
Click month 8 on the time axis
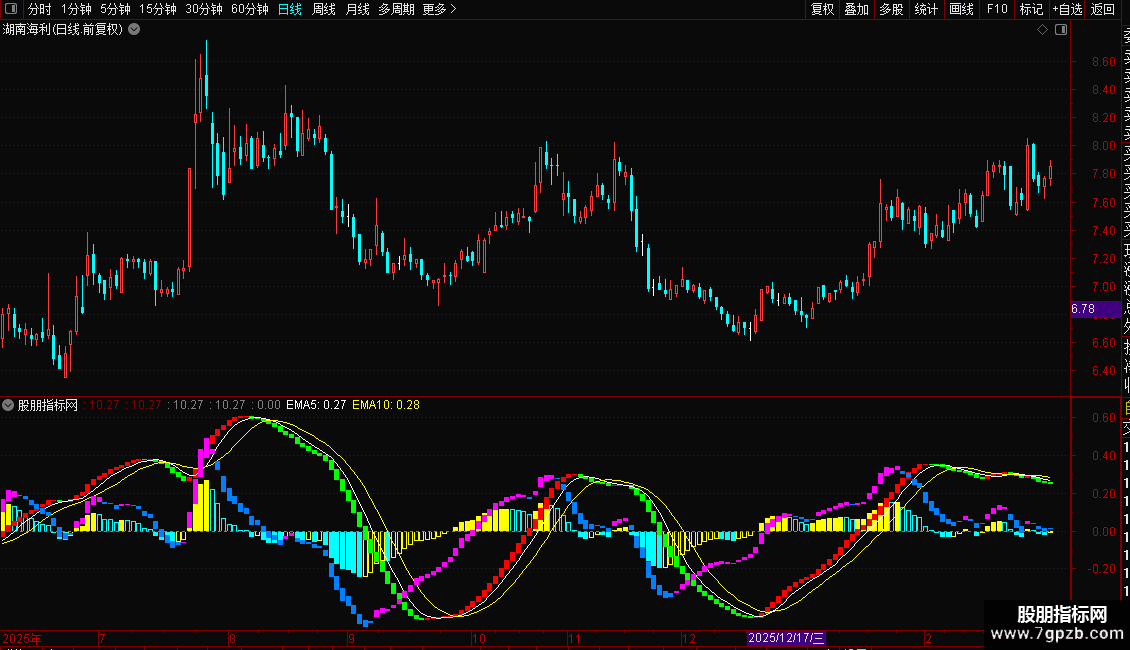pos(232,638)
